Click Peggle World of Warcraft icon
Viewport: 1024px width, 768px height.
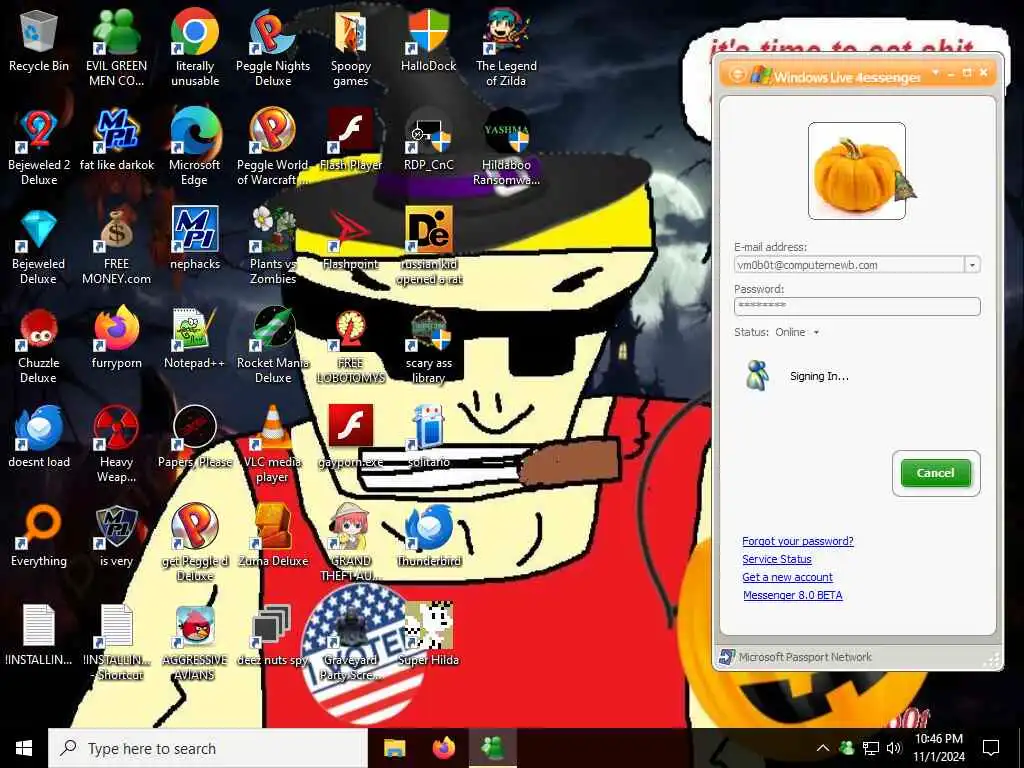[x=273, y=131]
